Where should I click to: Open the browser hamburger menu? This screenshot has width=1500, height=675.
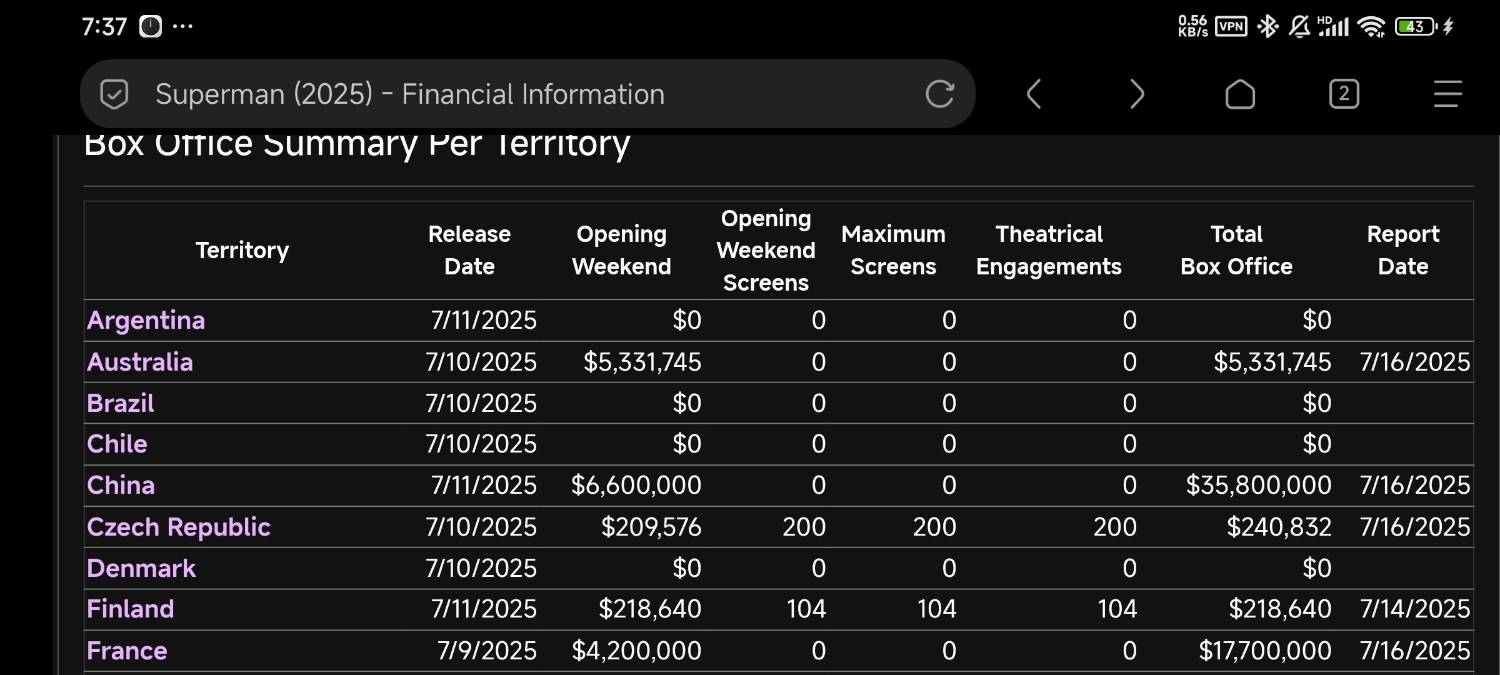click(x=1447, y=95)
